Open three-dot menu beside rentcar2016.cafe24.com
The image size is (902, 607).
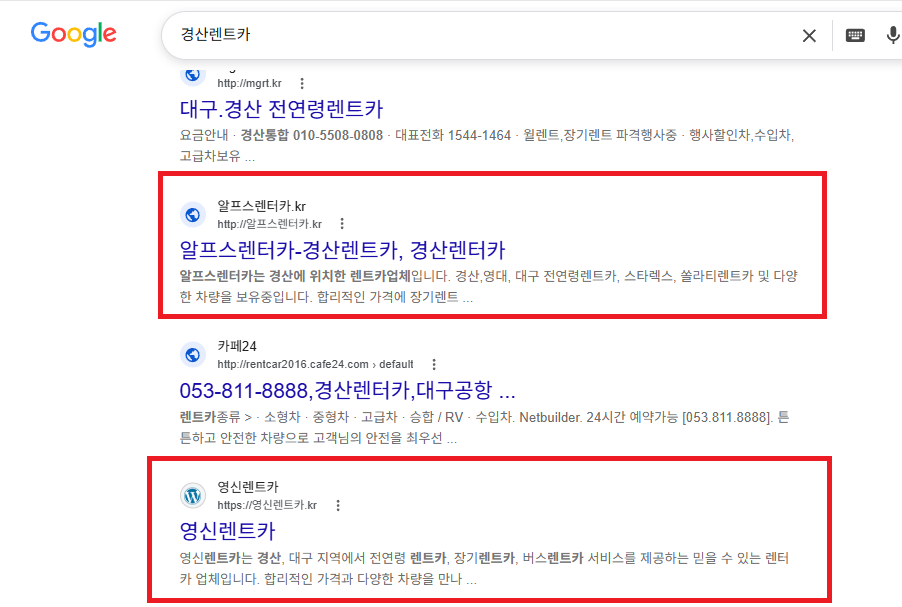[434, 364]
